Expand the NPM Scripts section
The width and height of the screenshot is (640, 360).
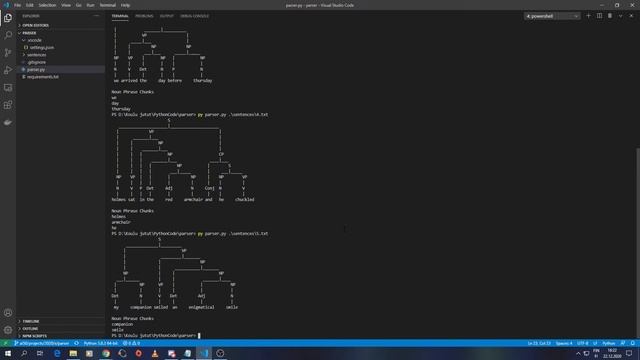pos(60,336)
